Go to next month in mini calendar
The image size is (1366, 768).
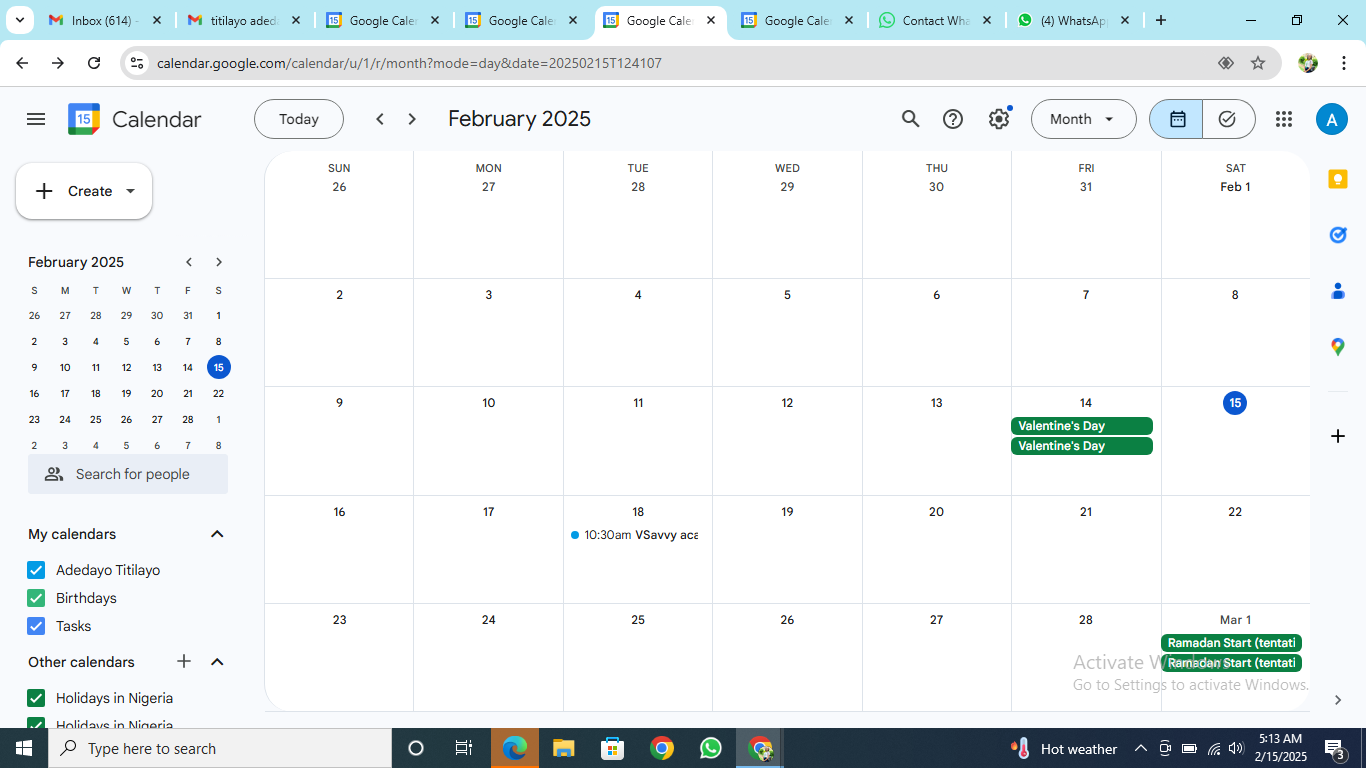(x=219, y=262)
